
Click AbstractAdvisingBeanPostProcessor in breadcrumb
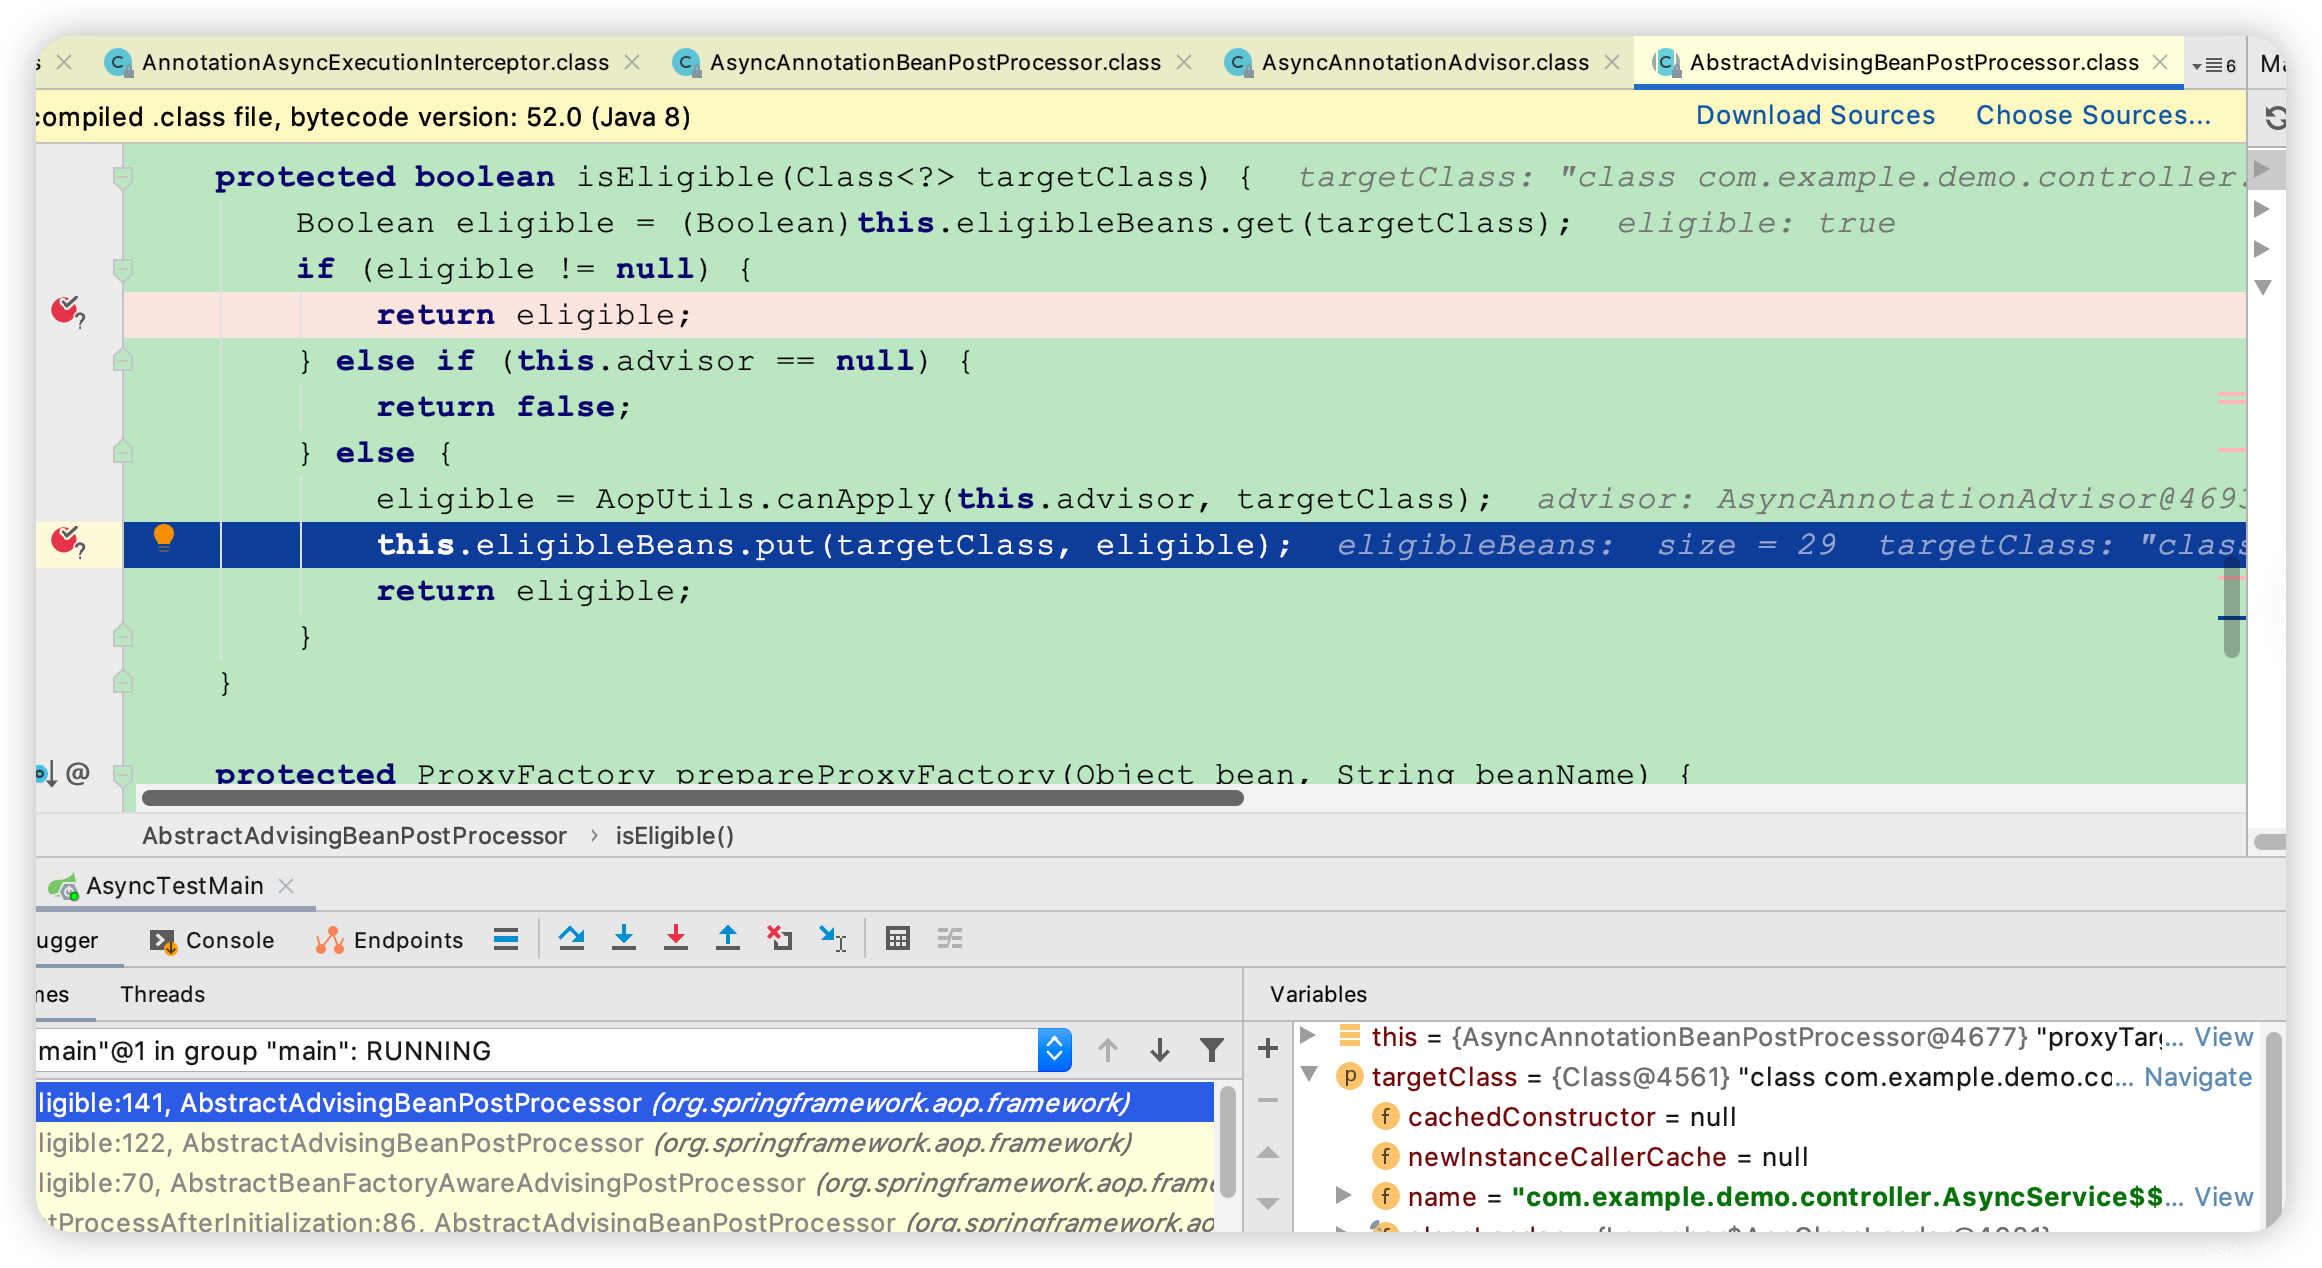[354, 836]
